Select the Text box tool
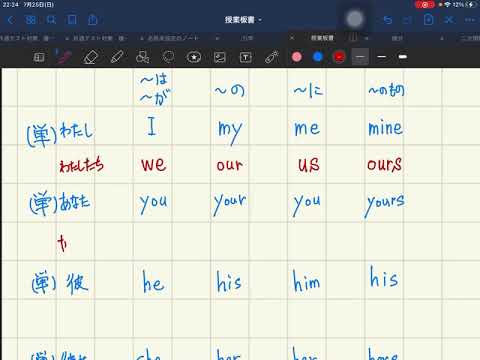 246,57
